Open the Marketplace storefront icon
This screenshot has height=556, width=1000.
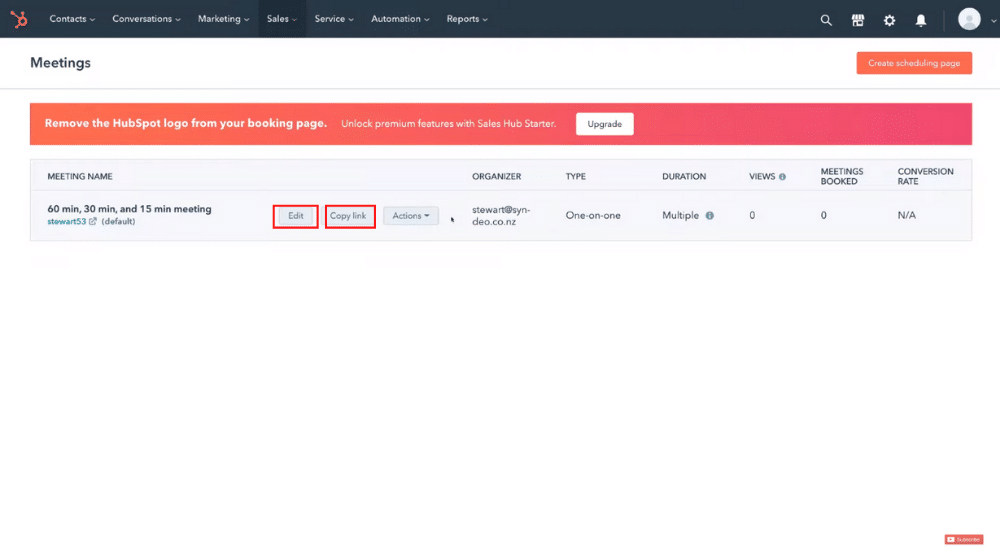(858, 20)
